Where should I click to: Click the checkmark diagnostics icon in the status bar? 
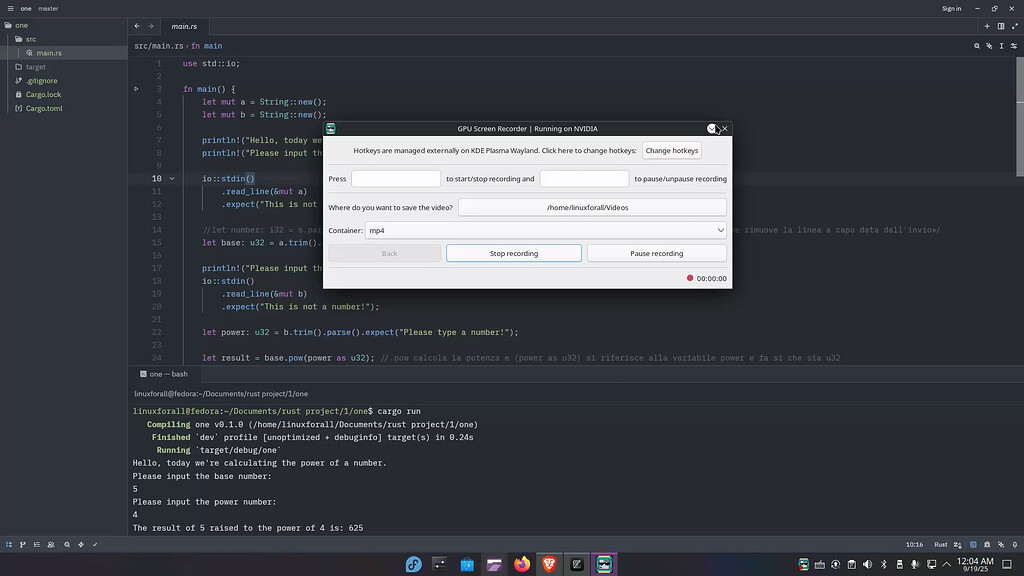pyautogui.click(x=95, y=544)
